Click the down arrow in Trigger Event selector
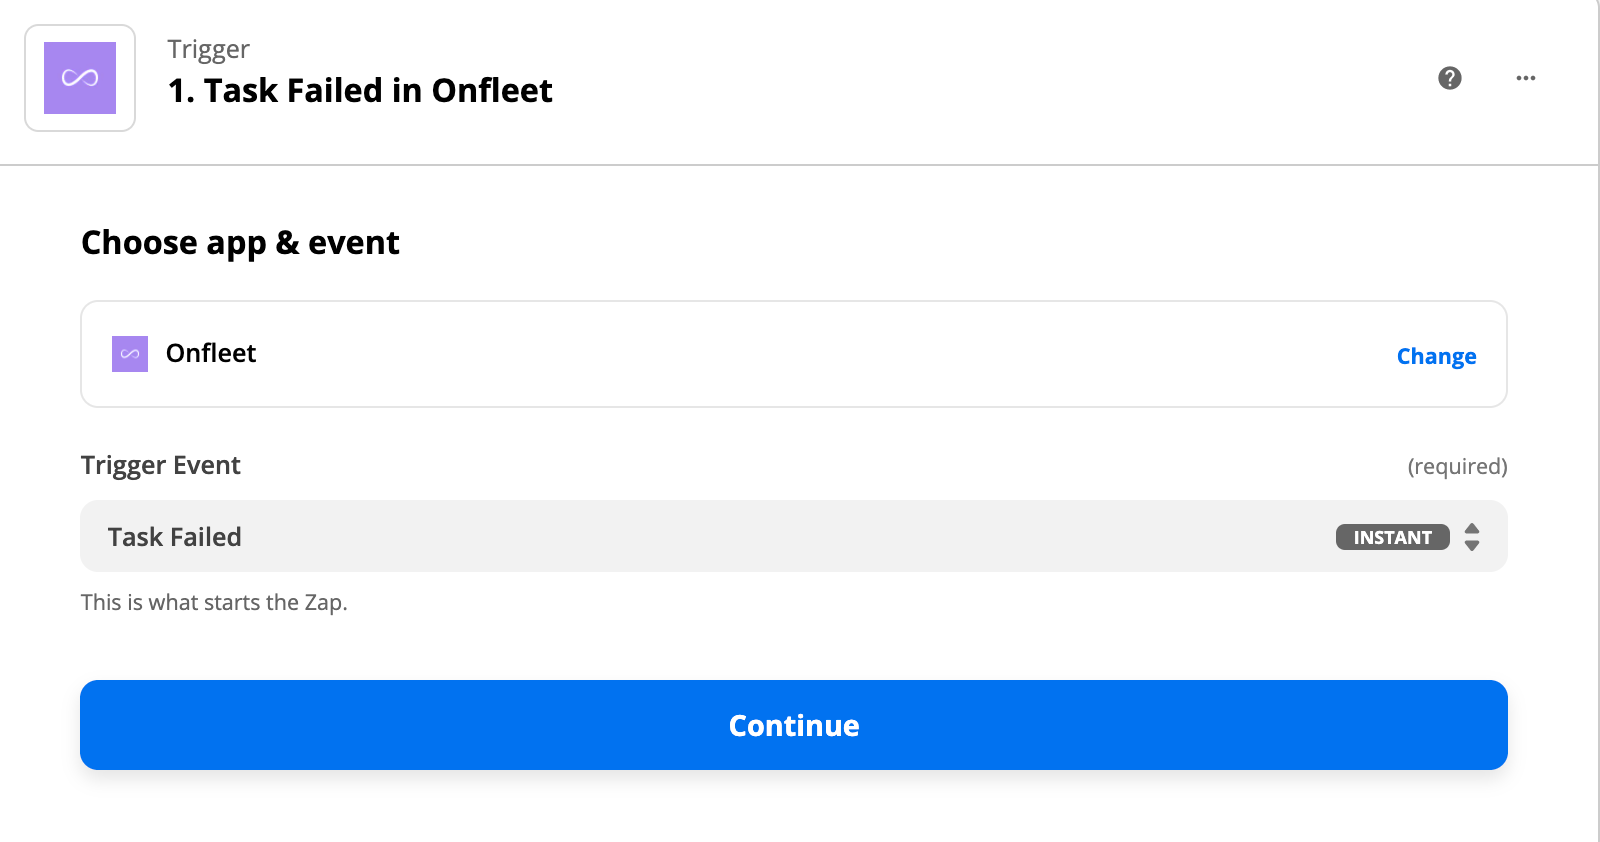 1472,546
